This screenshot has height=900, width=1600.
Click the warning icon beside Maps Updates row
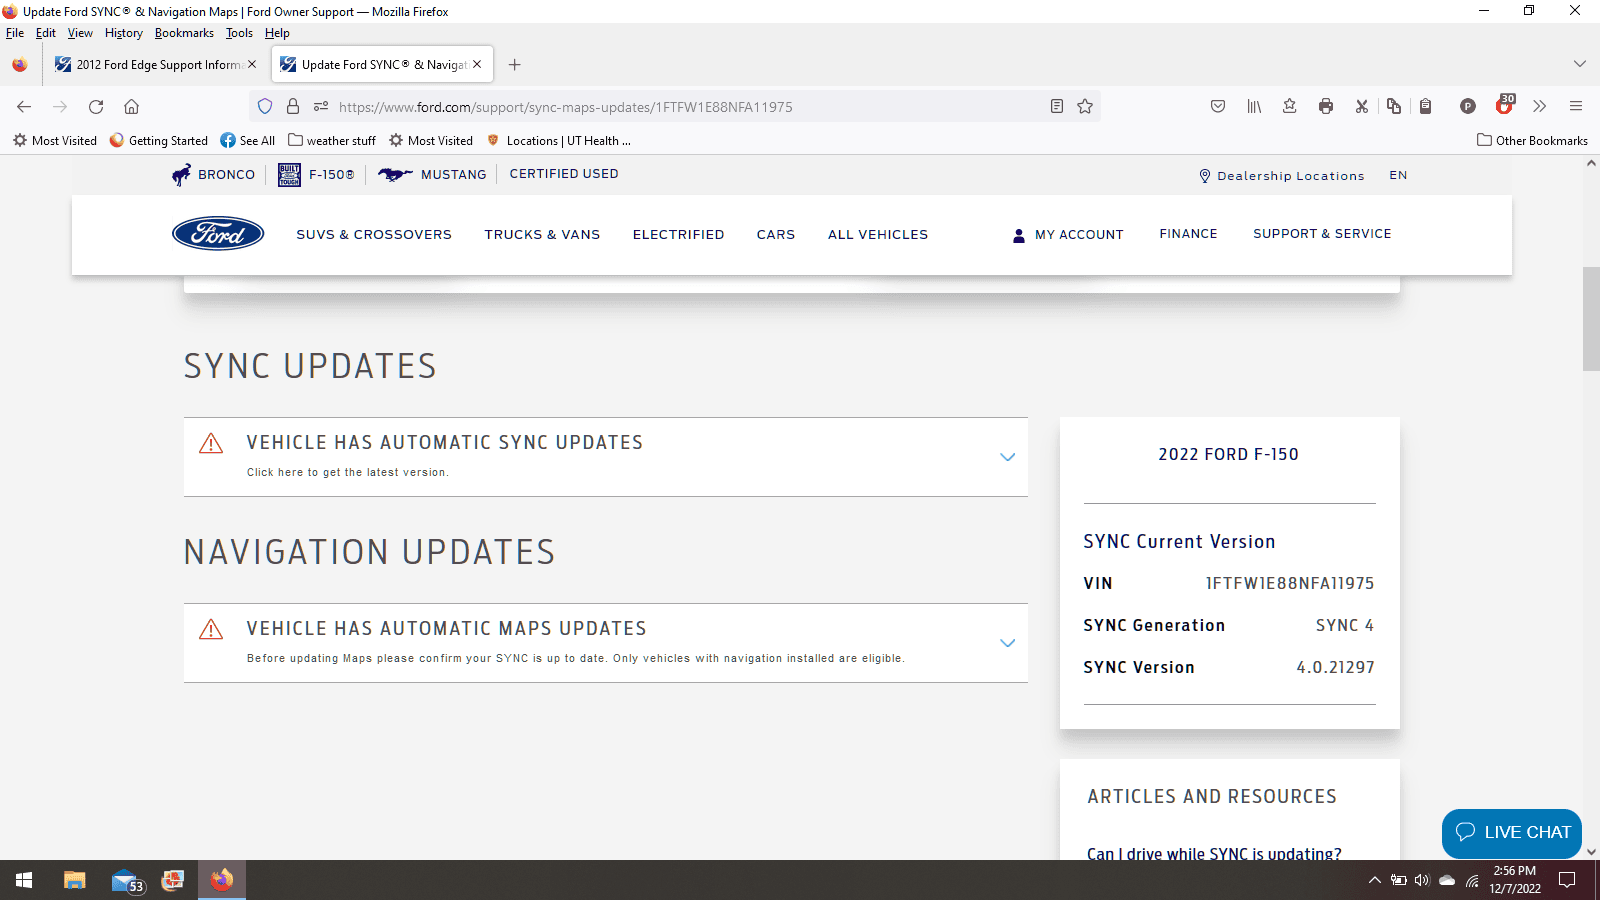(211, 629)
